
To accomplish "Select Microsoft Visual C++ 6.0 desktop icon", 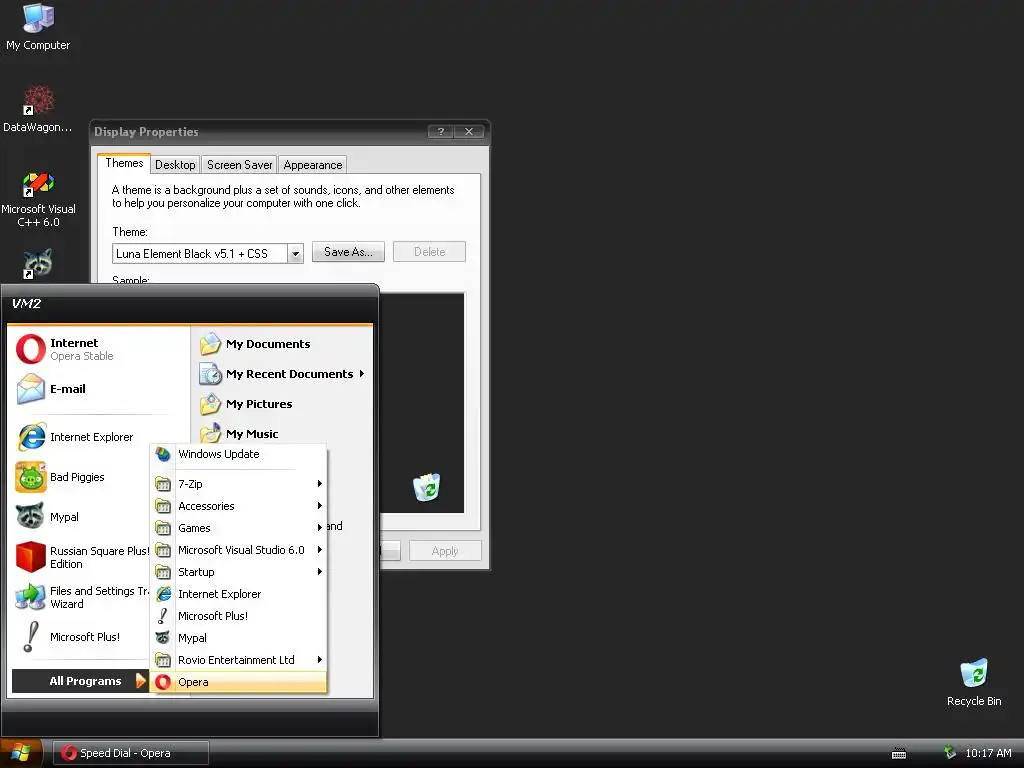I will click(x=38, y=199).
